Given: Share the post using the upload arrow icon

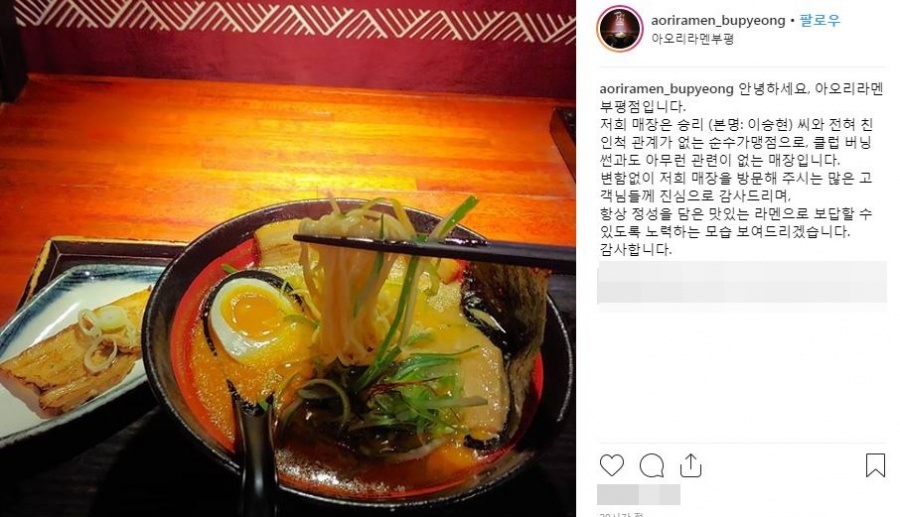Looking at the screenshot, I should click(690, 465).
